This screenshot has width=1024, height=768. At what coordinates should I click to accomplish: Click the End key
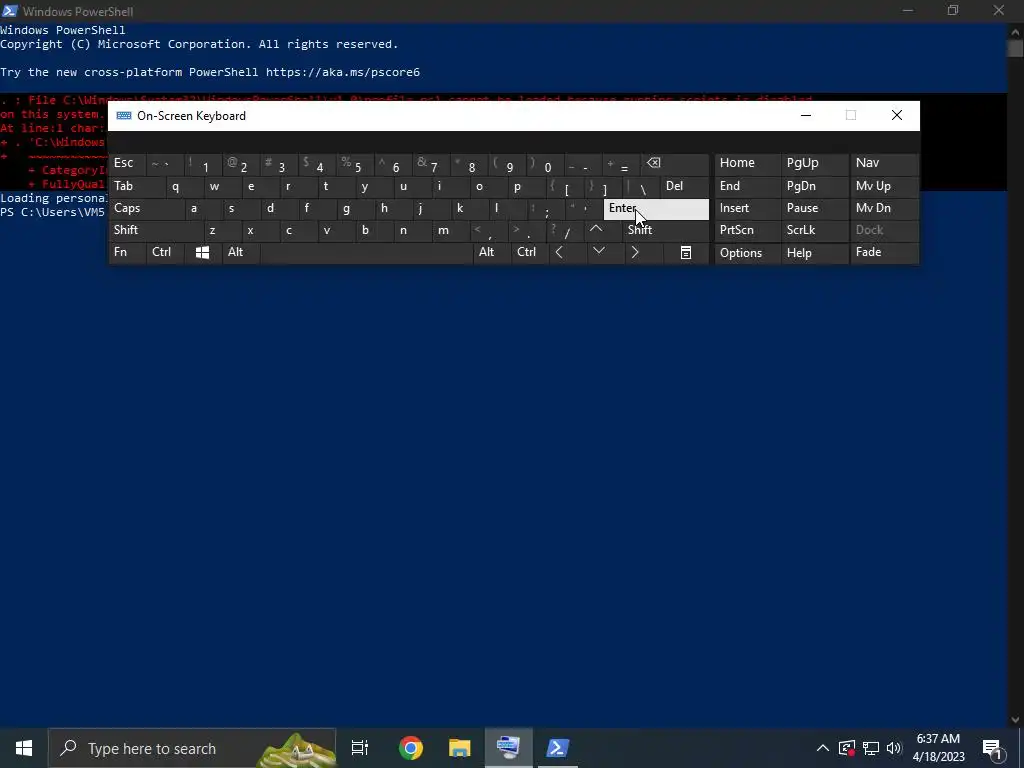click(748, 186)
